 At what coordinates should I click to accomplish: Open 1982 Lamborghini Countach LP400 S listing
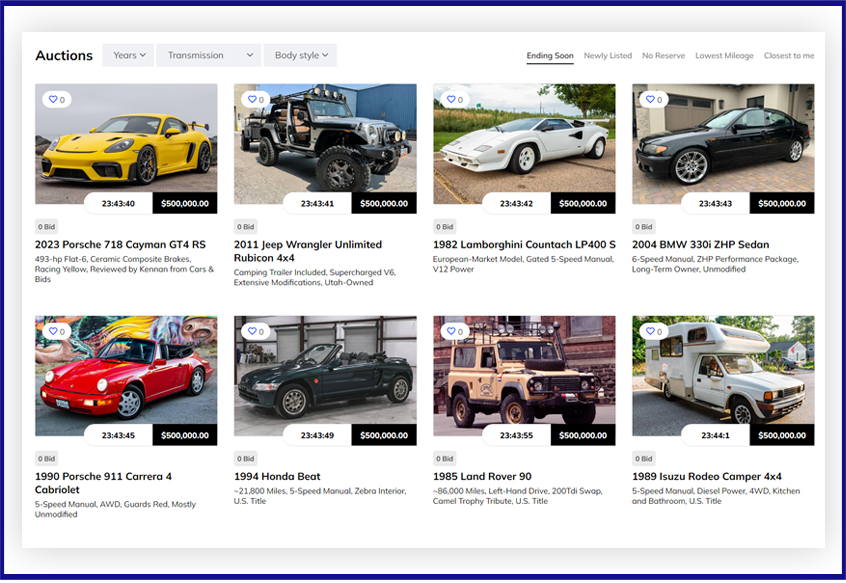coord(524,244)
